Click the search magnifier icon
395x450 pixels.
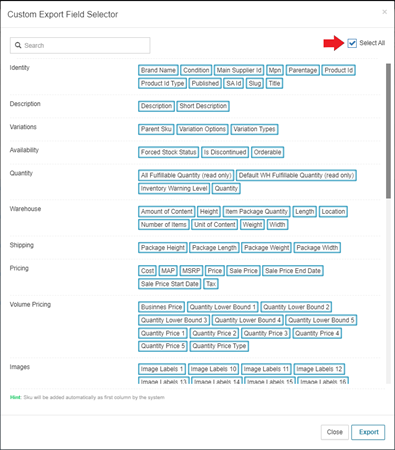click(x=18, y=45)
